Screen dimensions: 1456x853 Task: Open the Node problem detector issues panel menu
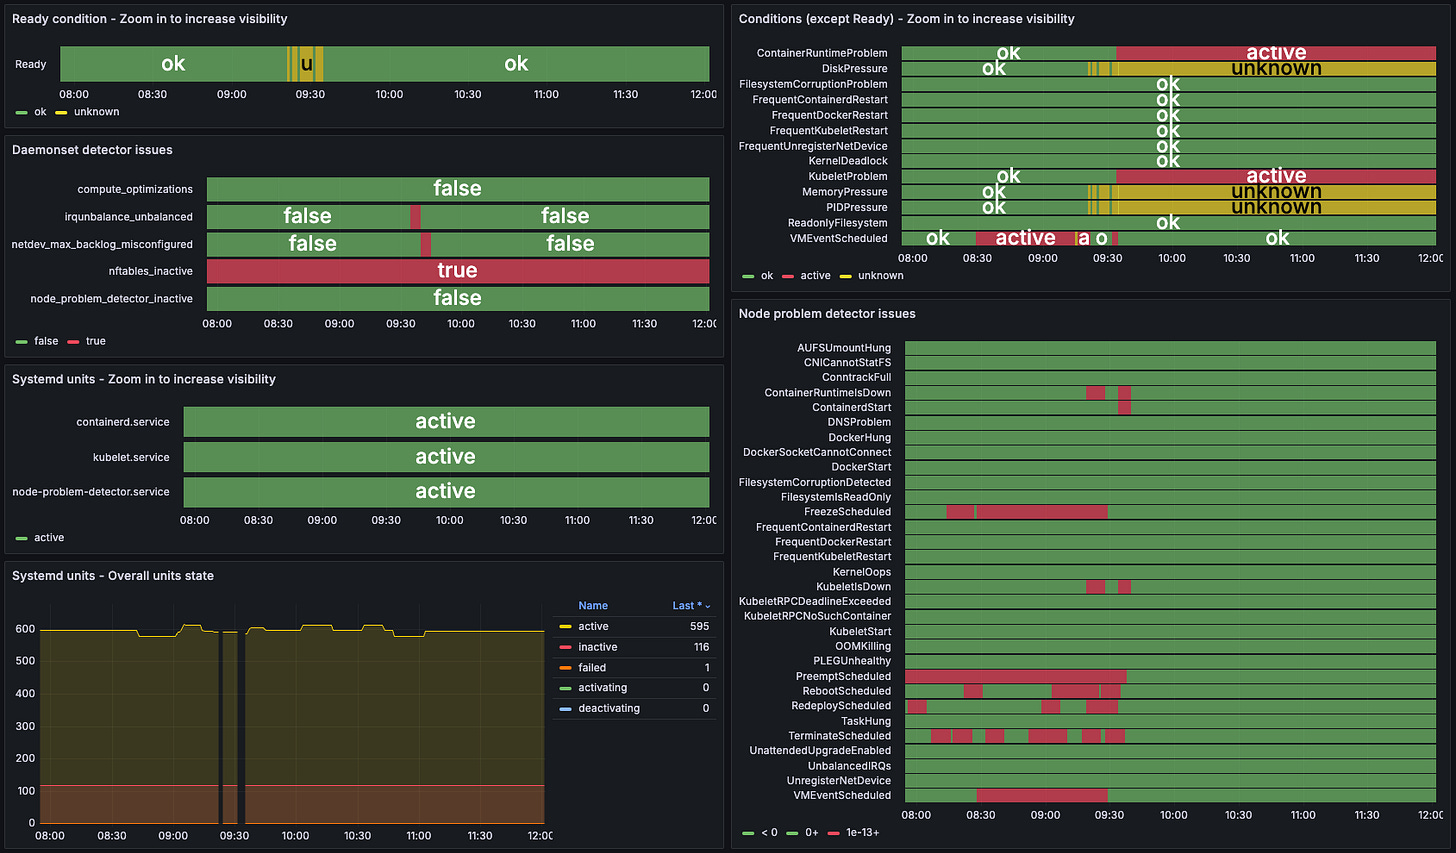pyautogui.click(x=829, y=313)
